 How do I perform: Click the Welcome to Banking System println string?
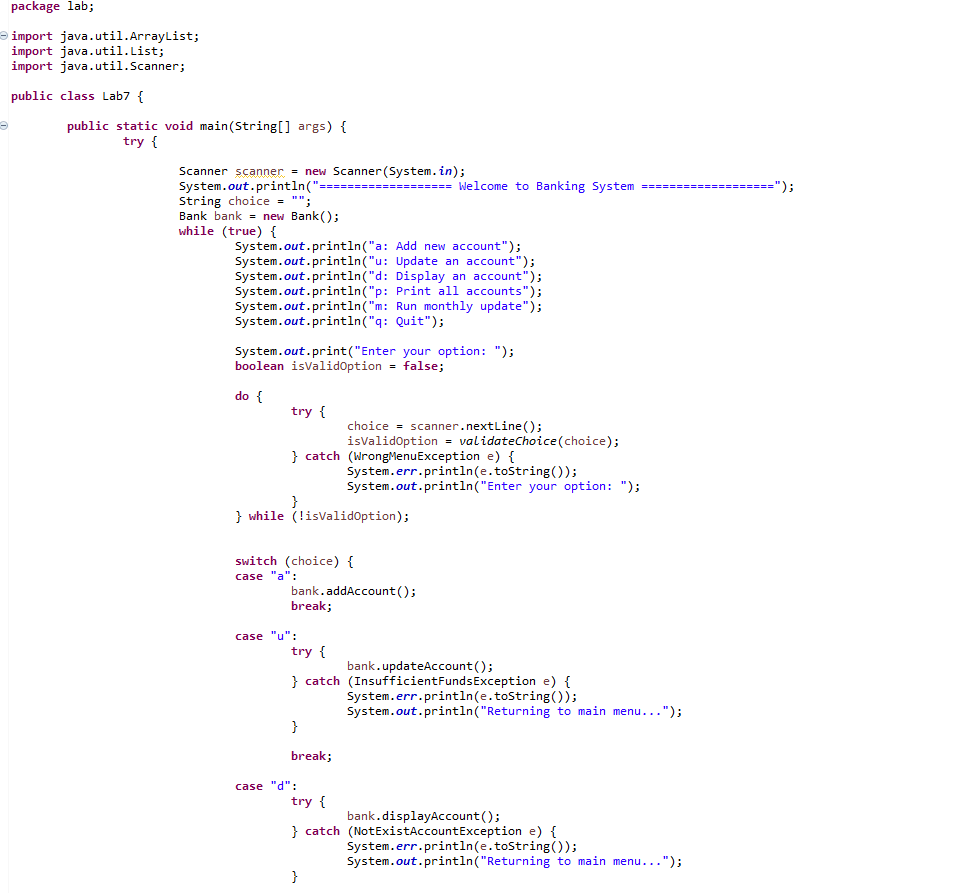coord(560,185)
